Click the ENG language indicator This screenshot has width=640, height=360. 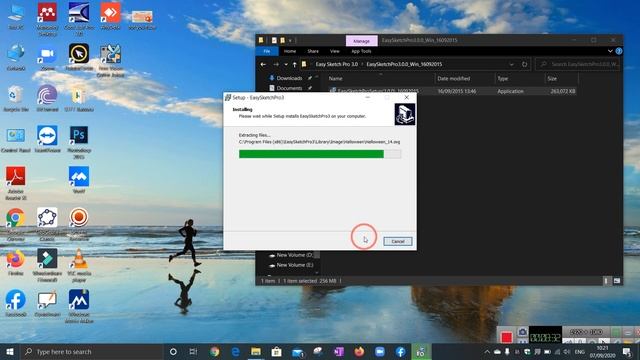pos(579,351)
